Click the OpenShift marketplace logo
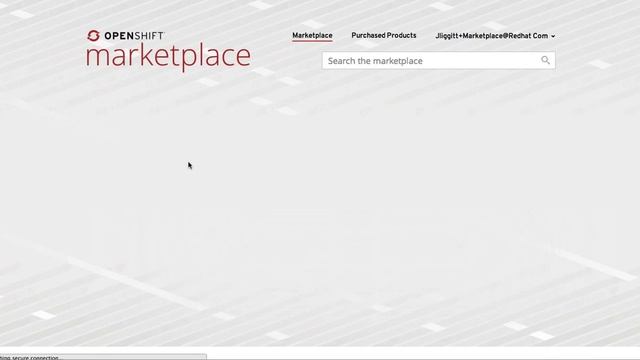Image resolution: width=640 pixels, height=360 pixels. [168, 50]
